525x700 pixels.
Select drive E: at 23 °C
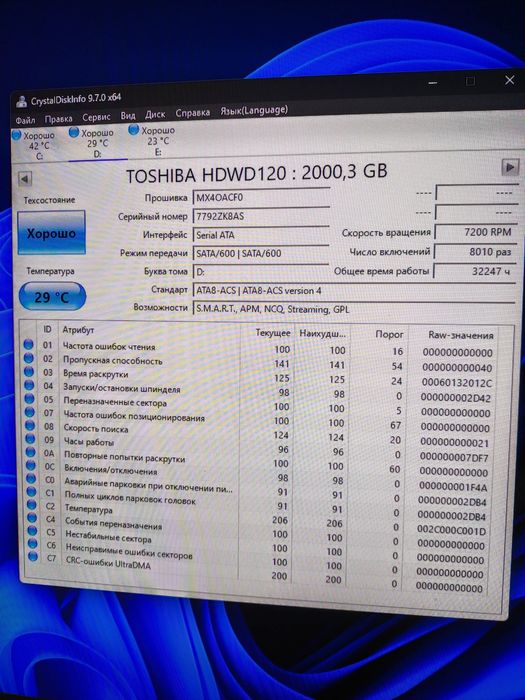point(152,141)
